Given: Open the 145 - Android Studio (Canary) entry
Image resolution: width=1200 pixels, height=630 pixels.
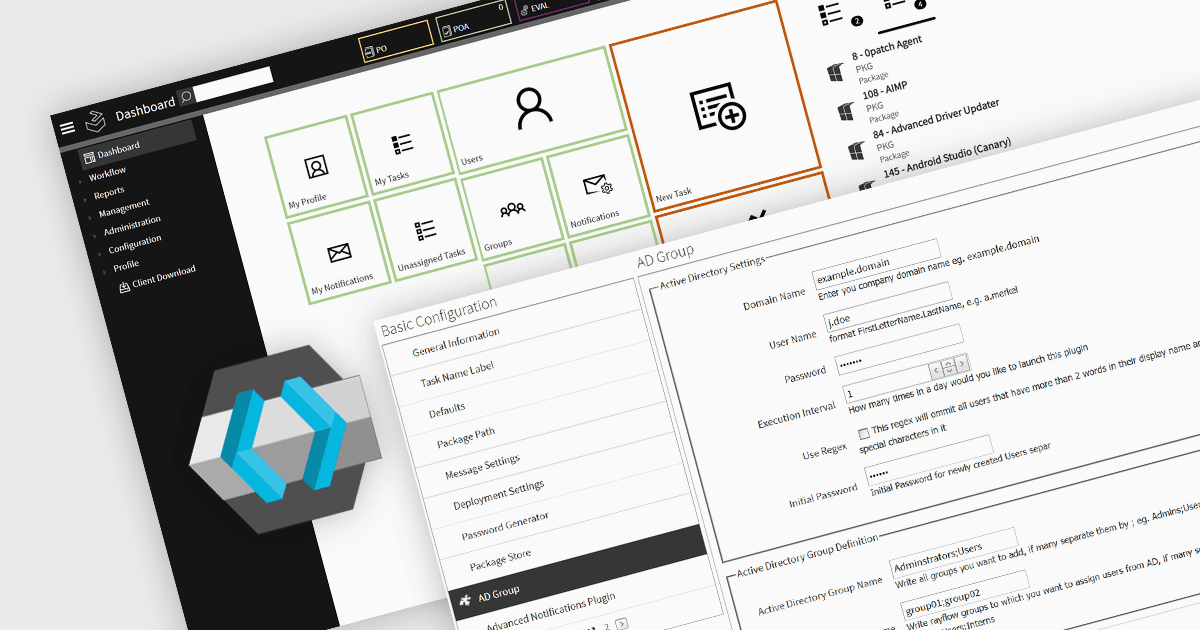Looking at the screenshot, I should click(947, 158).
